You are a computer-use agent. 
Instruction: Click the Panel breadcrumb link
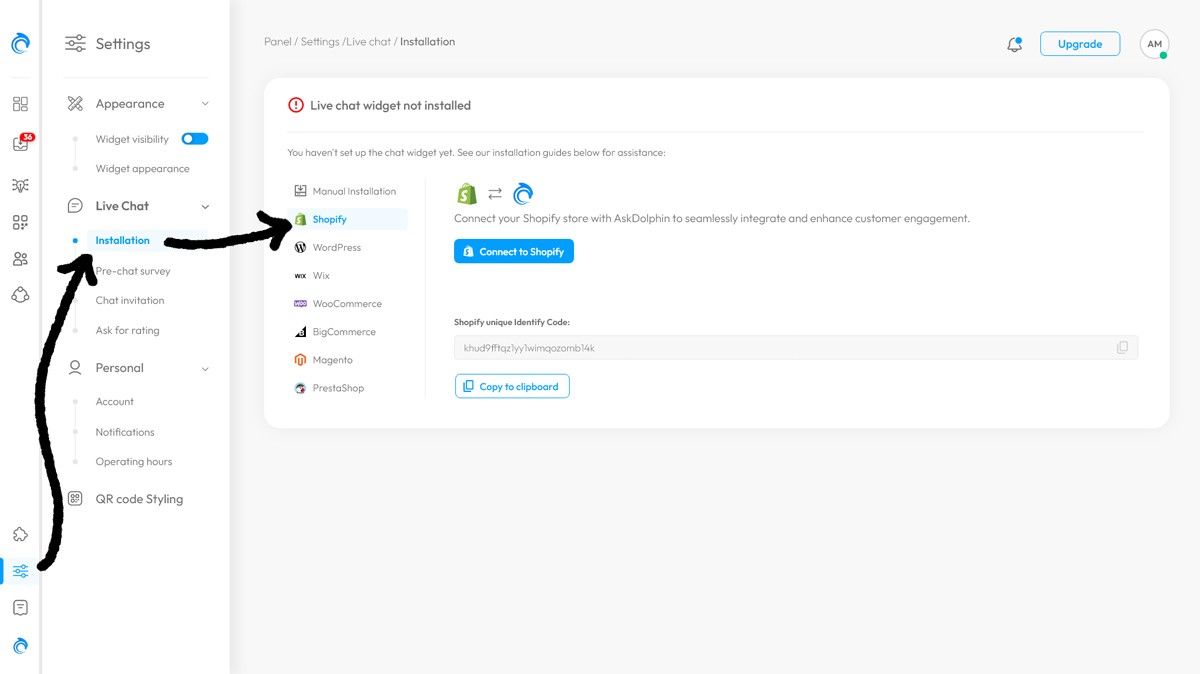coord(277,42)
